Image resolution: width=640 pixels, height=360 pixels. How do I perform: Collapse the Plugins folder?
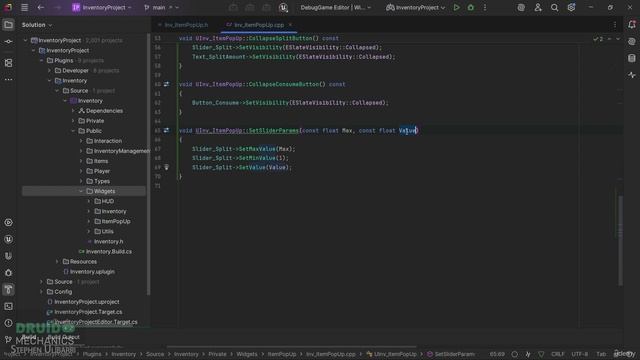(42, 60)
